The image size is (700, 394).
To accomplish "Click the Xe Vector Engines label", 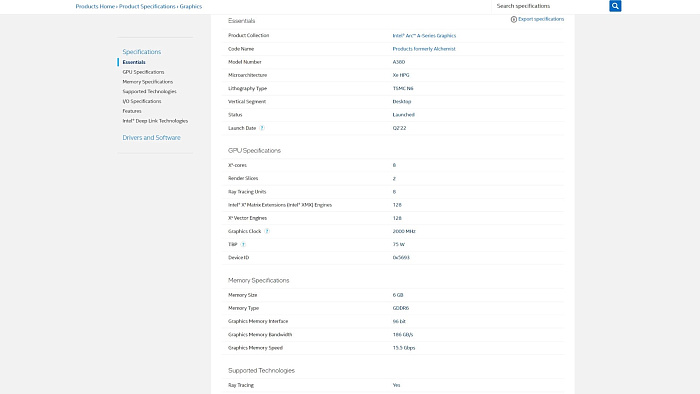I will 247,218.
